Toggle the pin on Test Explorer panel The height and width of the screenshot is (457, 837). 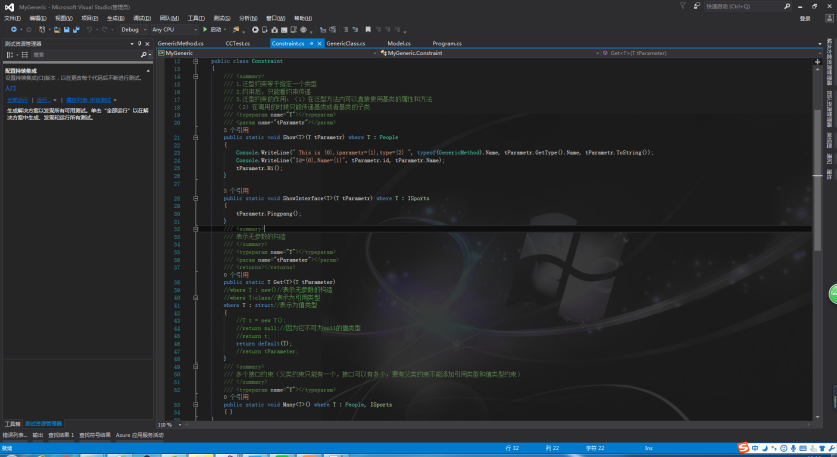(140, 44)
